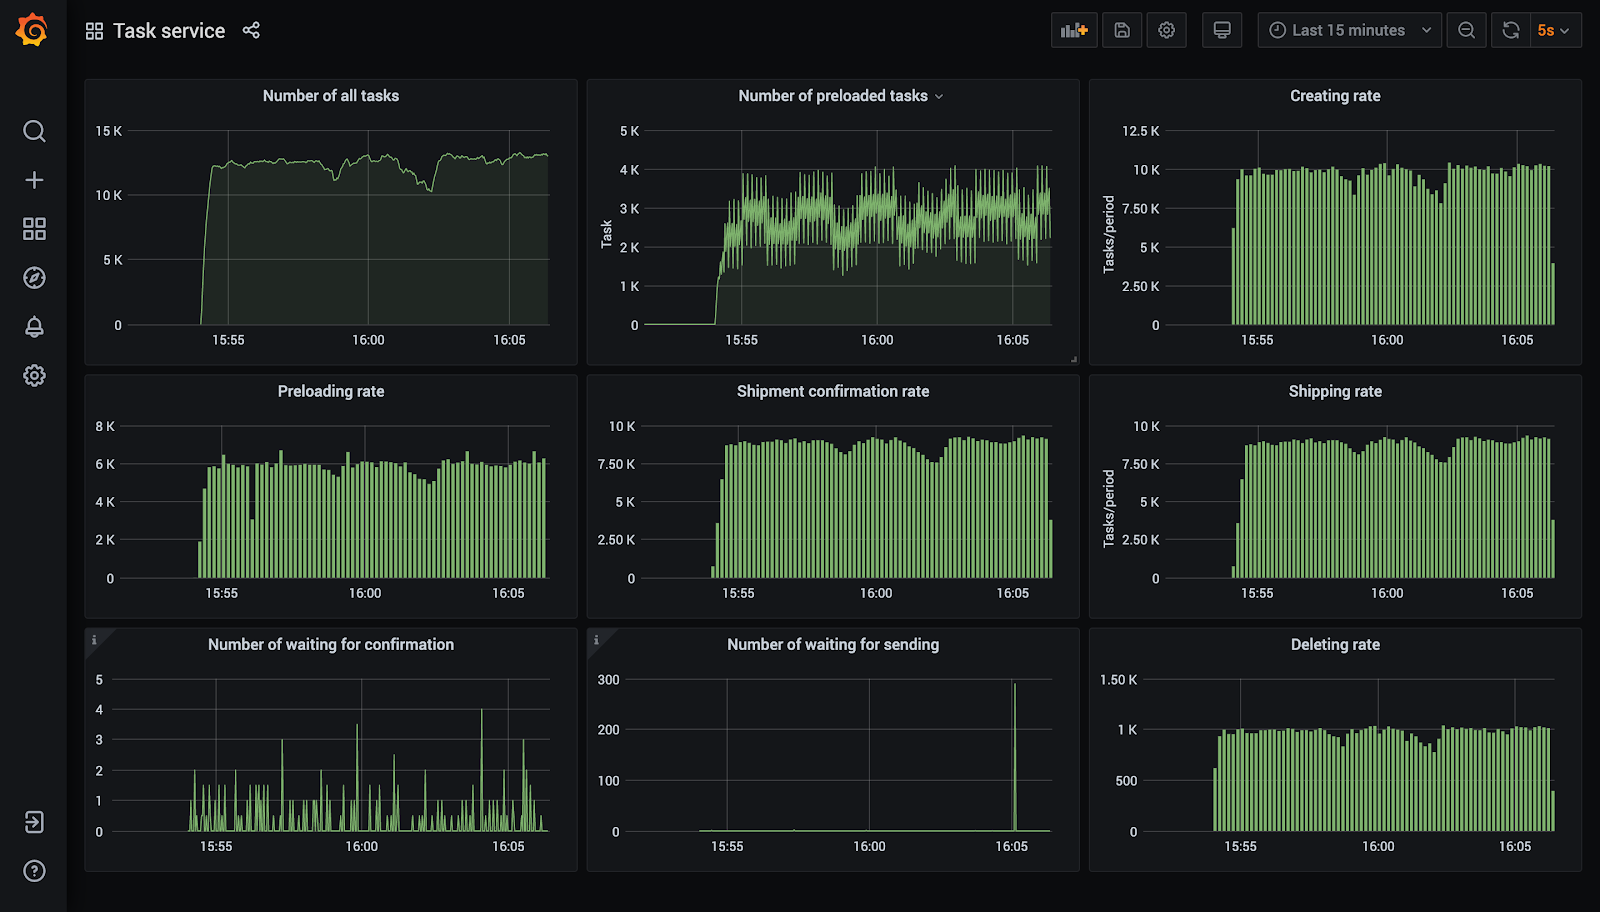
Task: Open the Dashboards icon in sidebar
Action: pos(34,229)
